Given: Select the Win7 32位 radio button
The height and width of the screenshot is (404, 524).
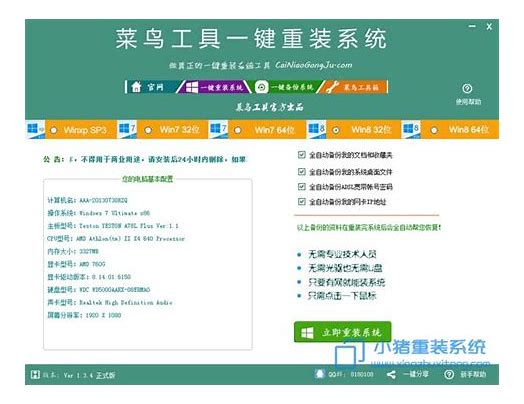Looking at the screenshot, I should pyautogui.click(x=148, y=130).
